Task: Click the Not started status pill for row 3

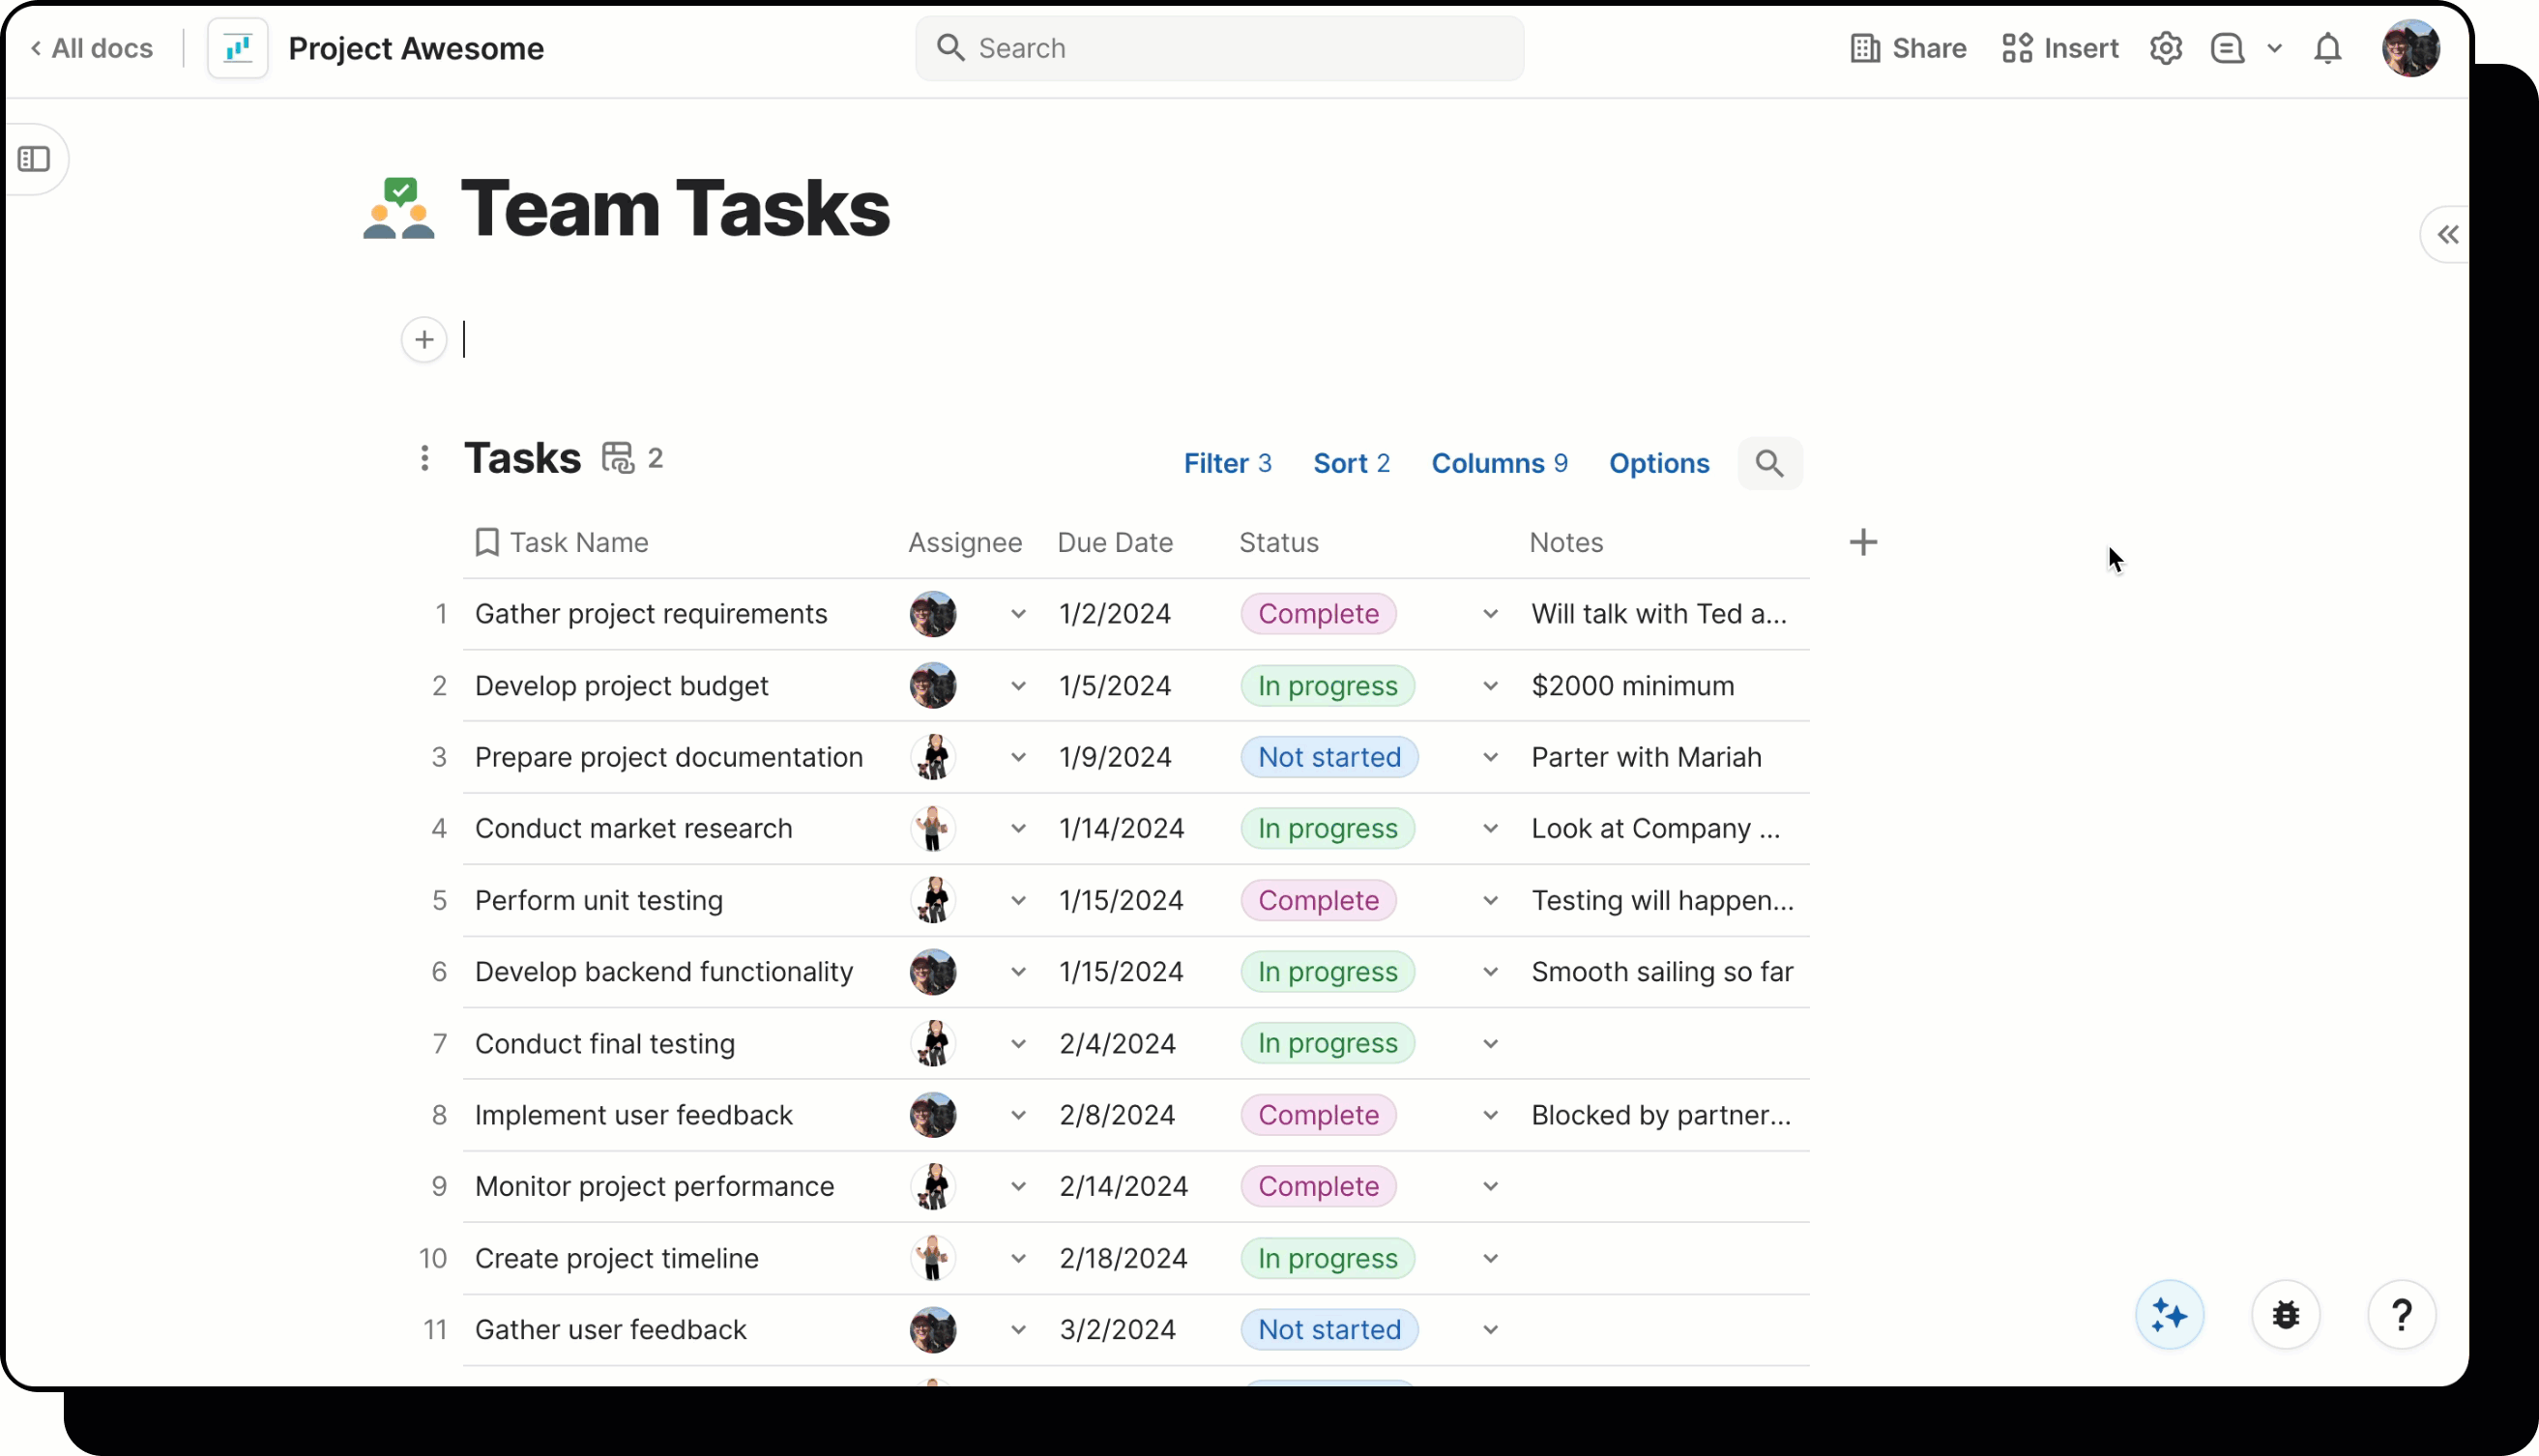Action: point(1329,757)
